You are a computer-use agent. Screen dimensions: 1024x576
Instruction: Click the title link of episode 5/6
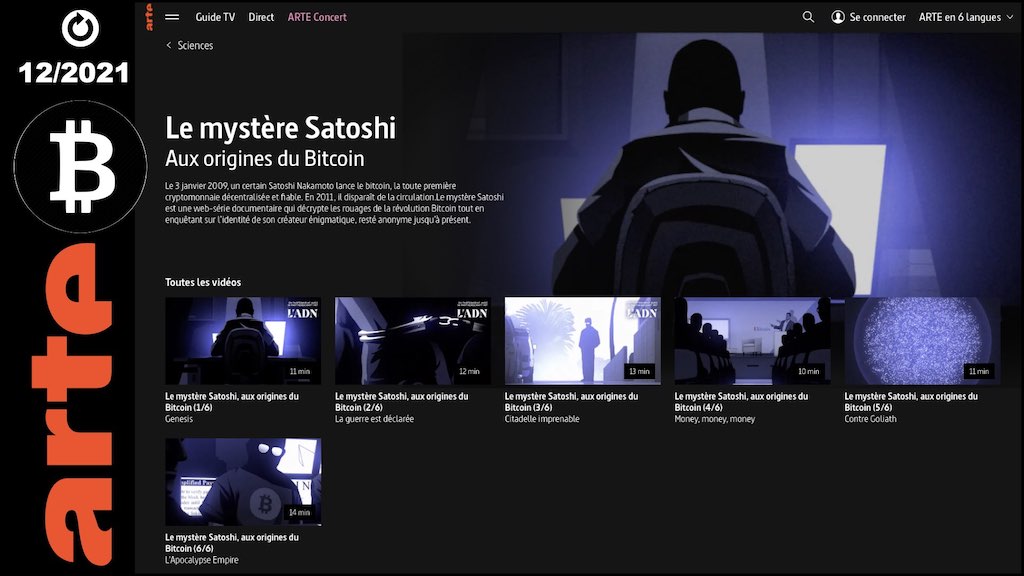911,401
